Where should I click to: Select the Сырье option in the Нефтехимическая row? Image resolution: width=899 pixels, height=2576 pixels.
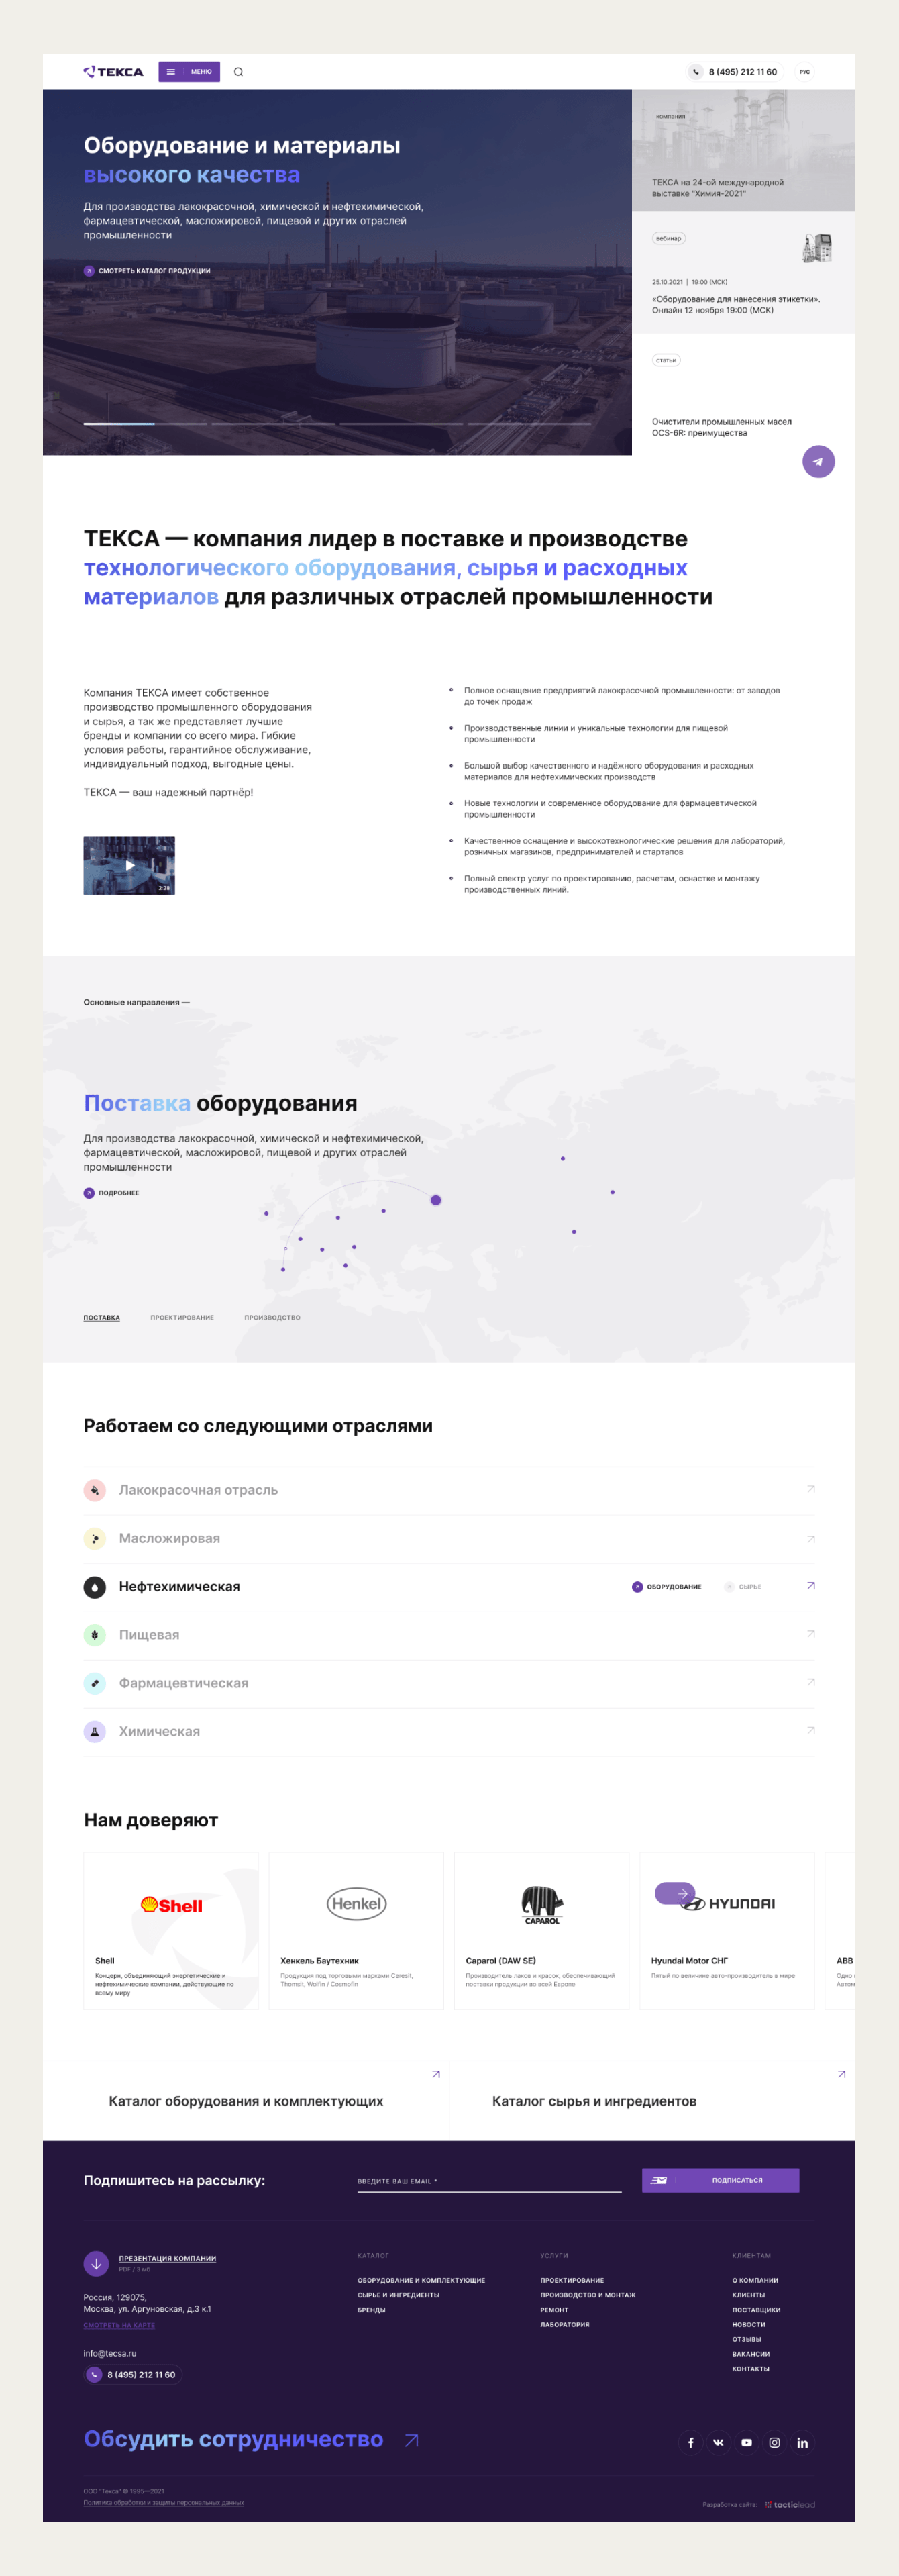pyautogui.click(x=743, y=1587)
